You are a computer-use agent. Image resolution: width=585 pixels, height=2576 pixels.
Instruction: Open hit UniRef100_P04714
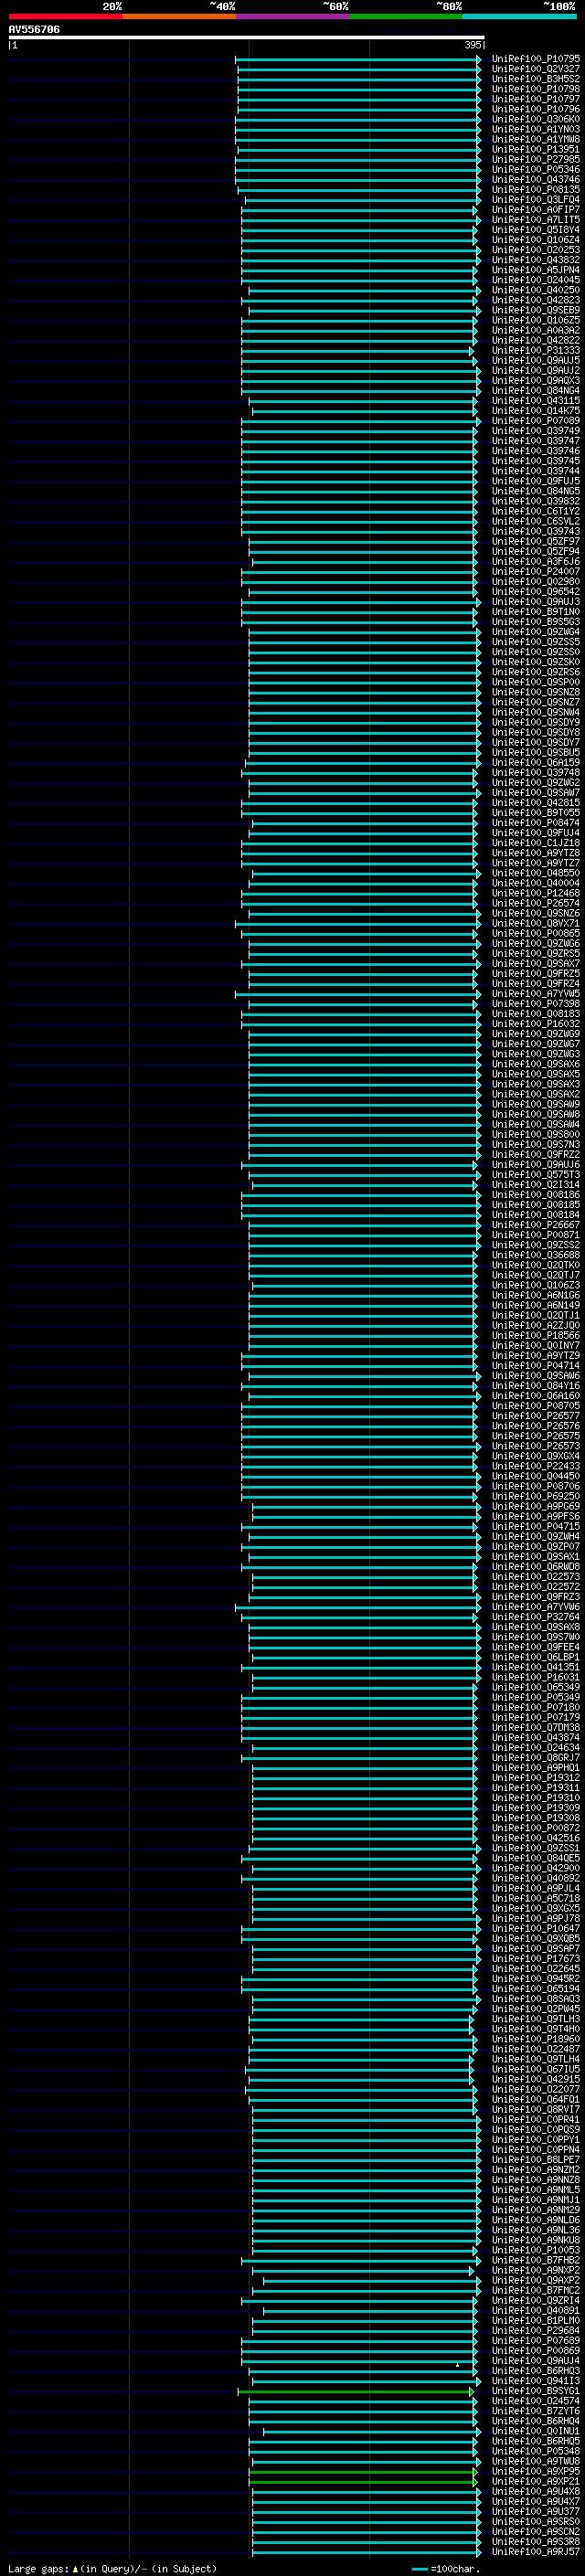tap(535, 1366)
